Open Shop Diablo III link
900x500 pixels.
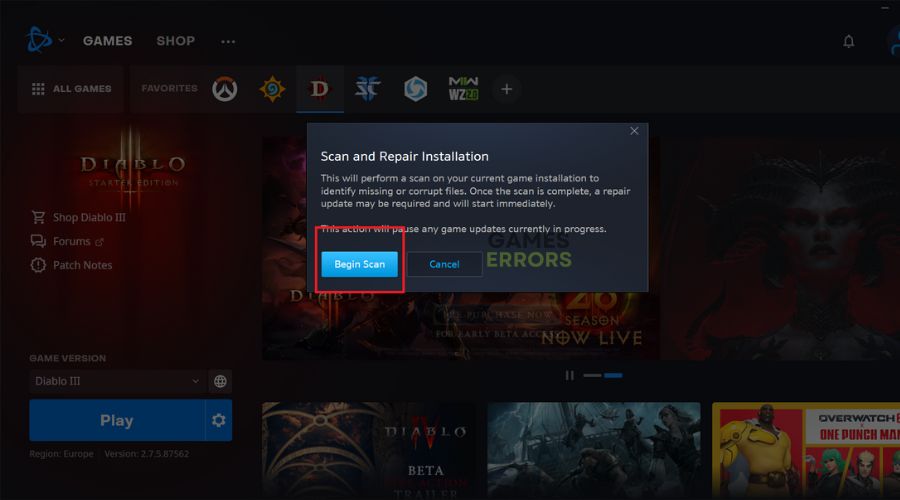(x=89, y=218)
